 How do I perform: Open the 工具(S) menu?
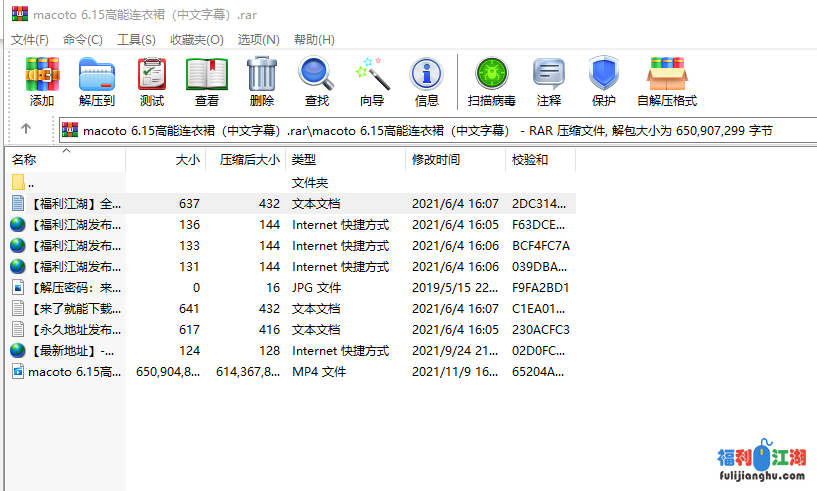click(136, 39)
